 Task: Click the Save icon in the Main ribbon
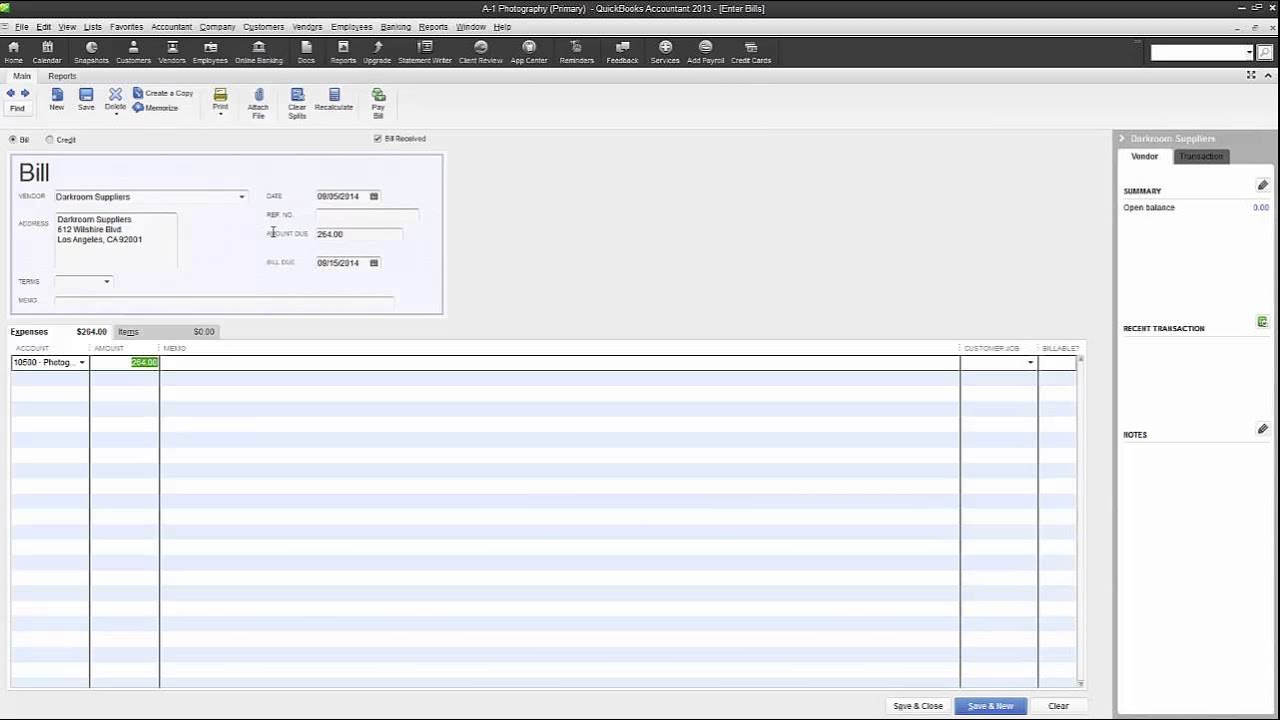point(86,100)
